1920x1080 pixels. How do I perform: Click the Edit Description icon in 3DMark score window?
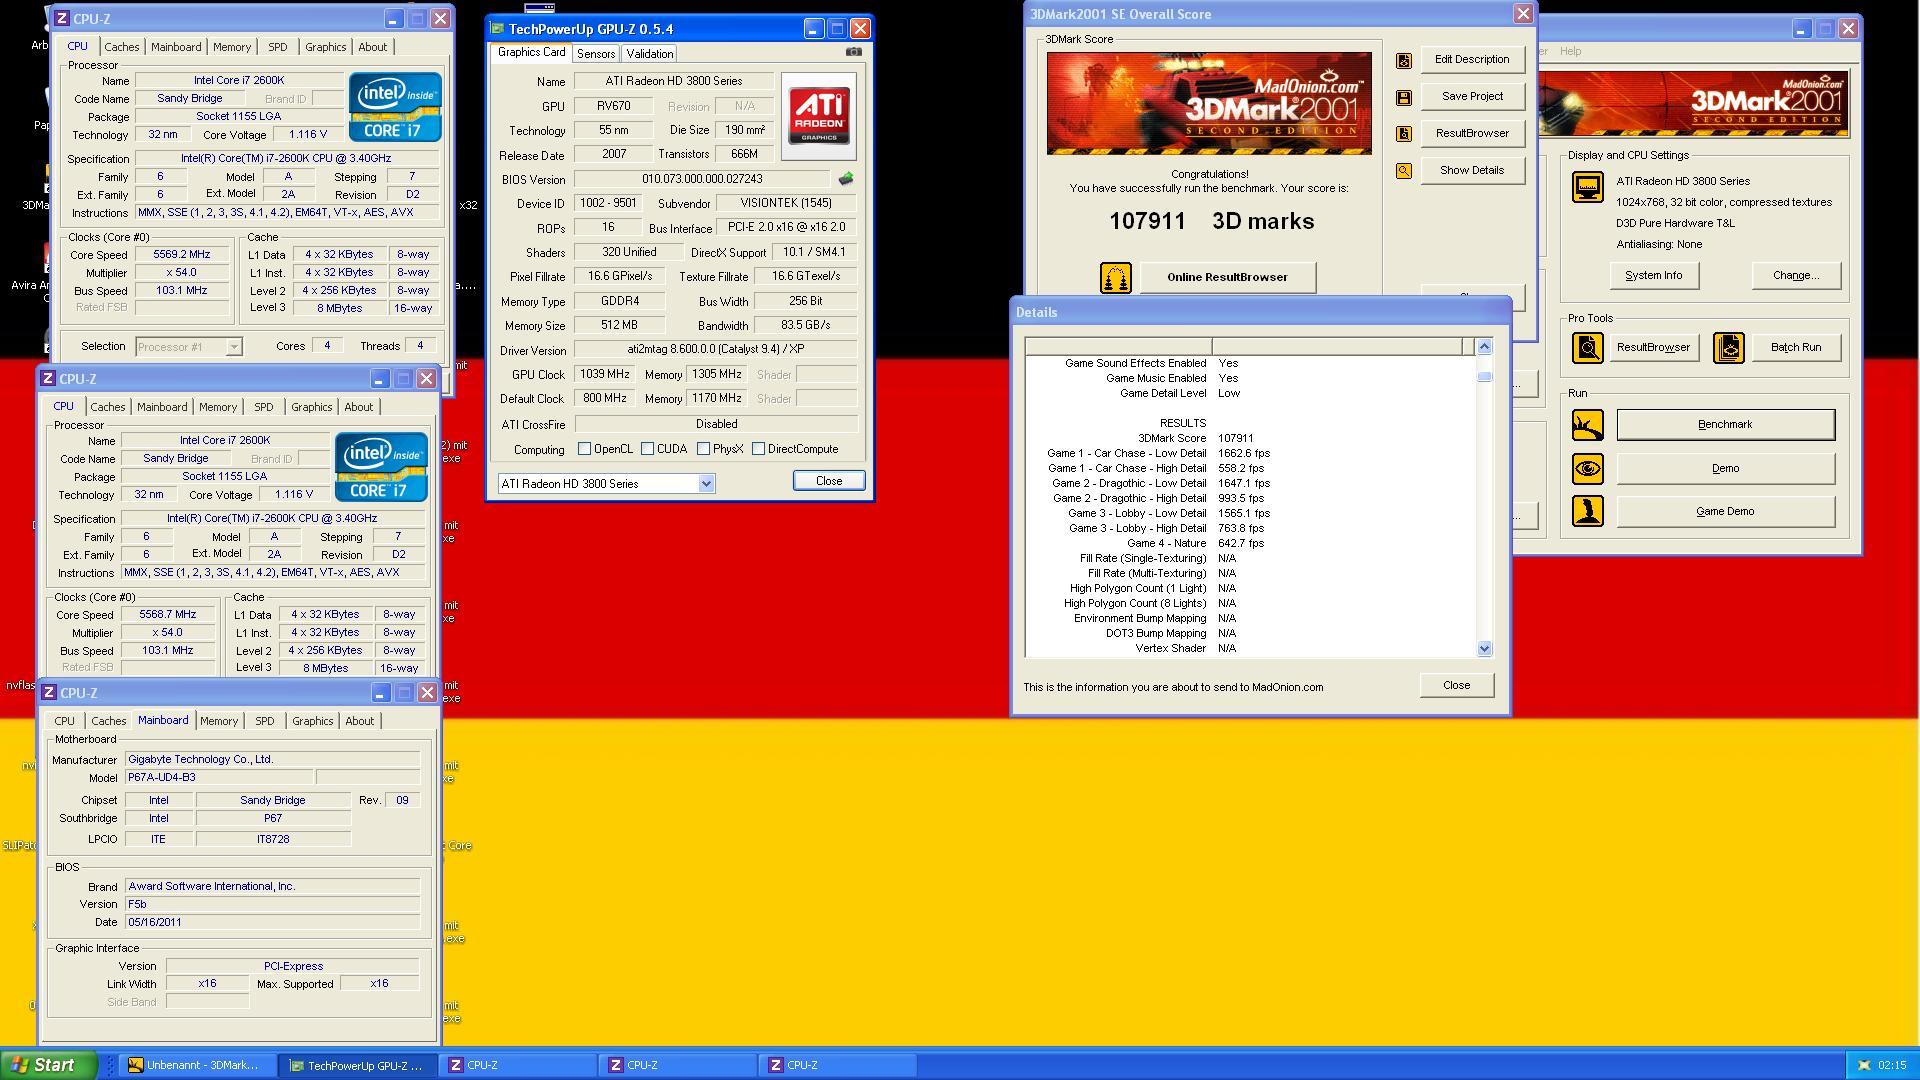1404,60
